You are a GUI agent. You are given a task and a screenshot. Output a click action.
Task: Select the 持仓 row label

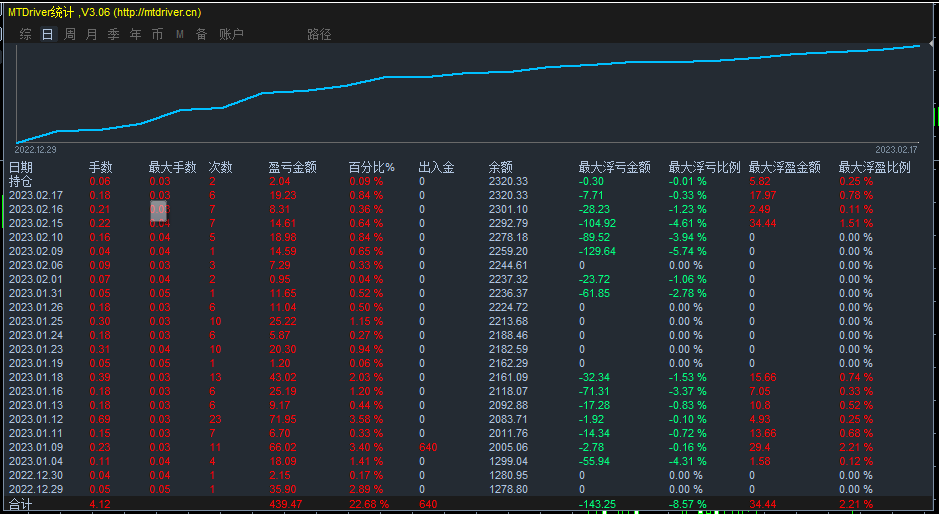(21, 181)
